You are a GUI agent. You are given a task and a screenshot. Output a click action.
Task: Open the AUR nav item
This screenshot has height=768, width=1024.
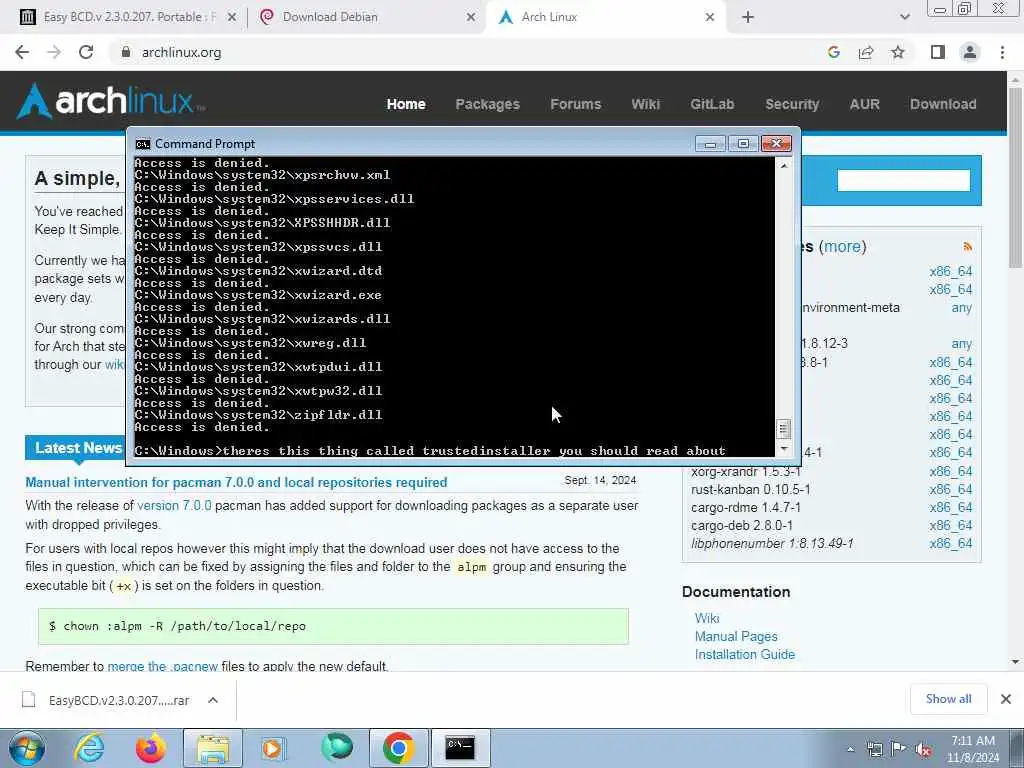pyautogui.click(x=864, y=104)
